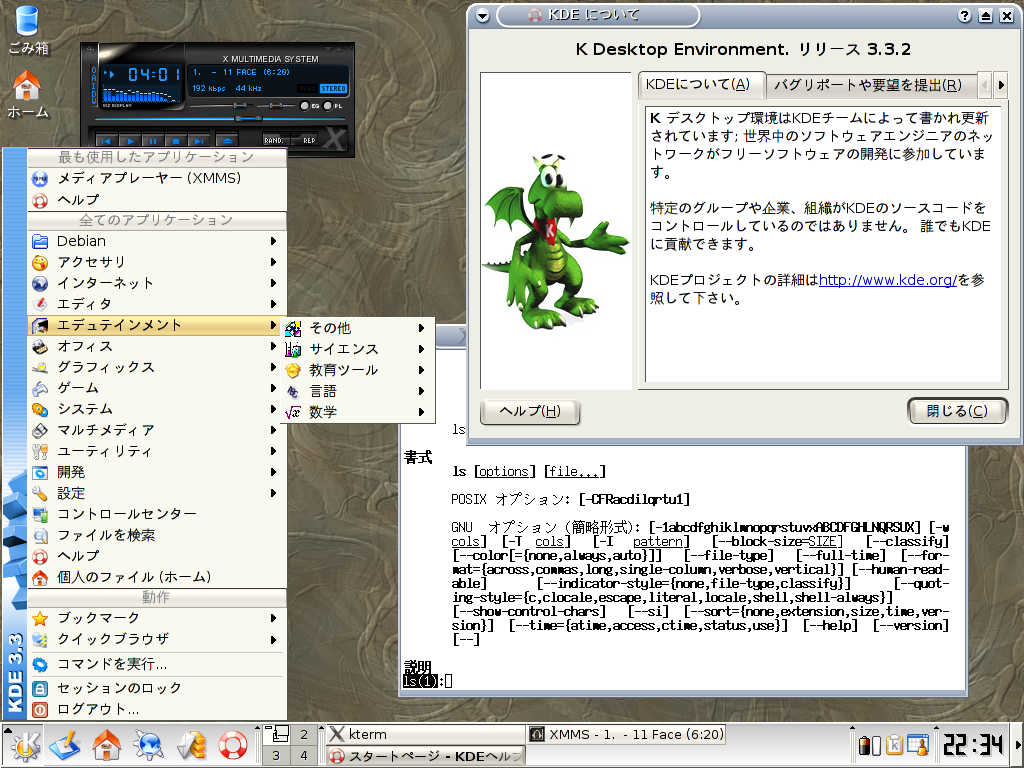Choose セッションのロック in the K menu
The height and width of the screenshot is (768, 1024).
pos(156,688)
